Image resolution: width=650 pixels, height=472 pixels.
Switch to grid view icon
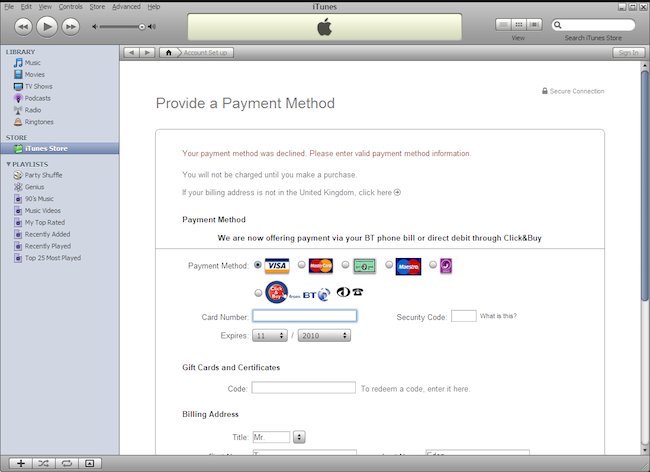pyautogui.click(x=519, y=25)
